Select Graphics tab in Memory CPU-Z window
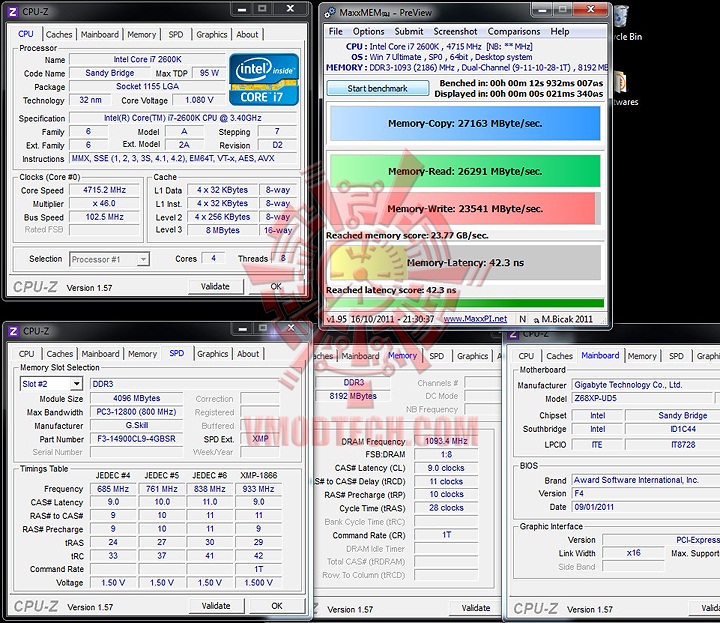This screenshot has height=623, width=720. (472, 356)
